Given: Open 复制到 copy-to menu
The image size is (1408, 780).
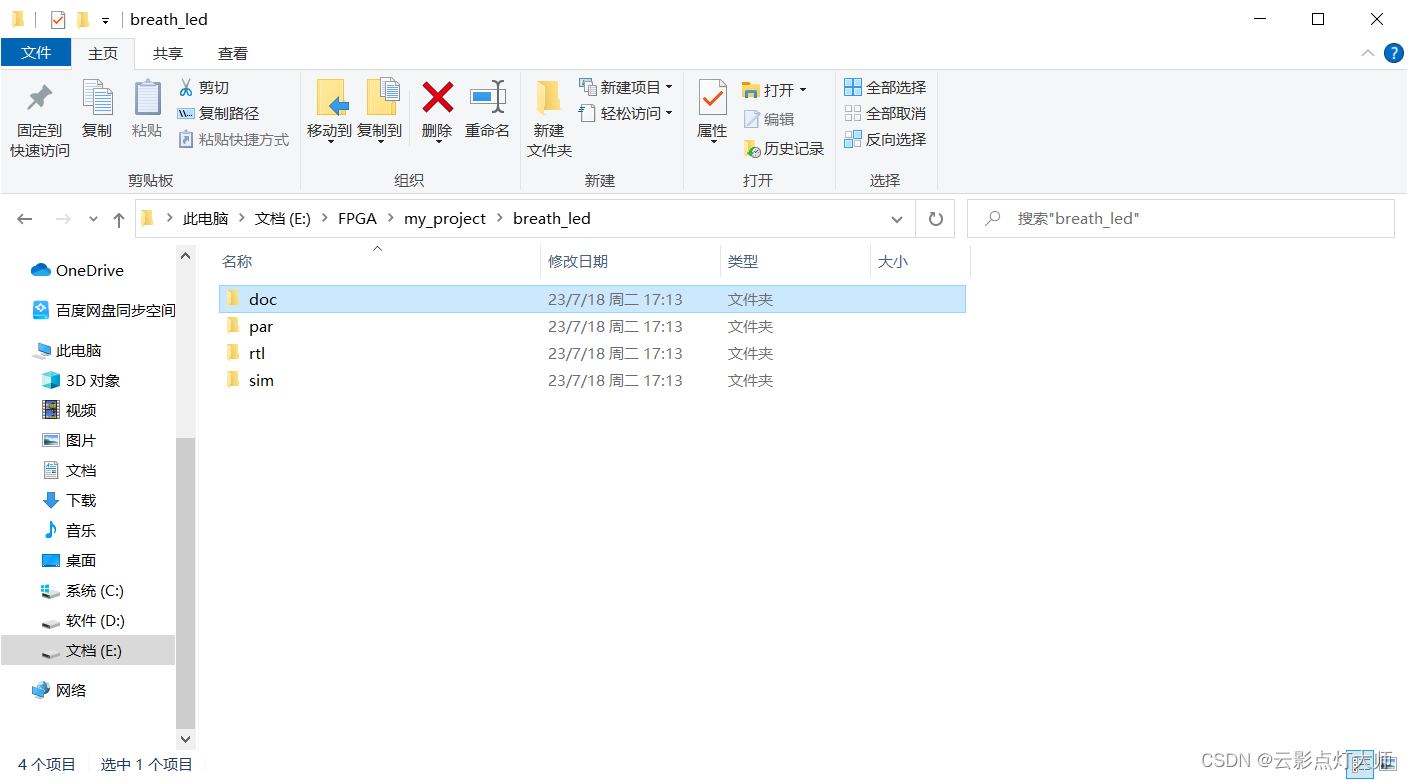Looking at the screenshot, I should pos(380,111).
